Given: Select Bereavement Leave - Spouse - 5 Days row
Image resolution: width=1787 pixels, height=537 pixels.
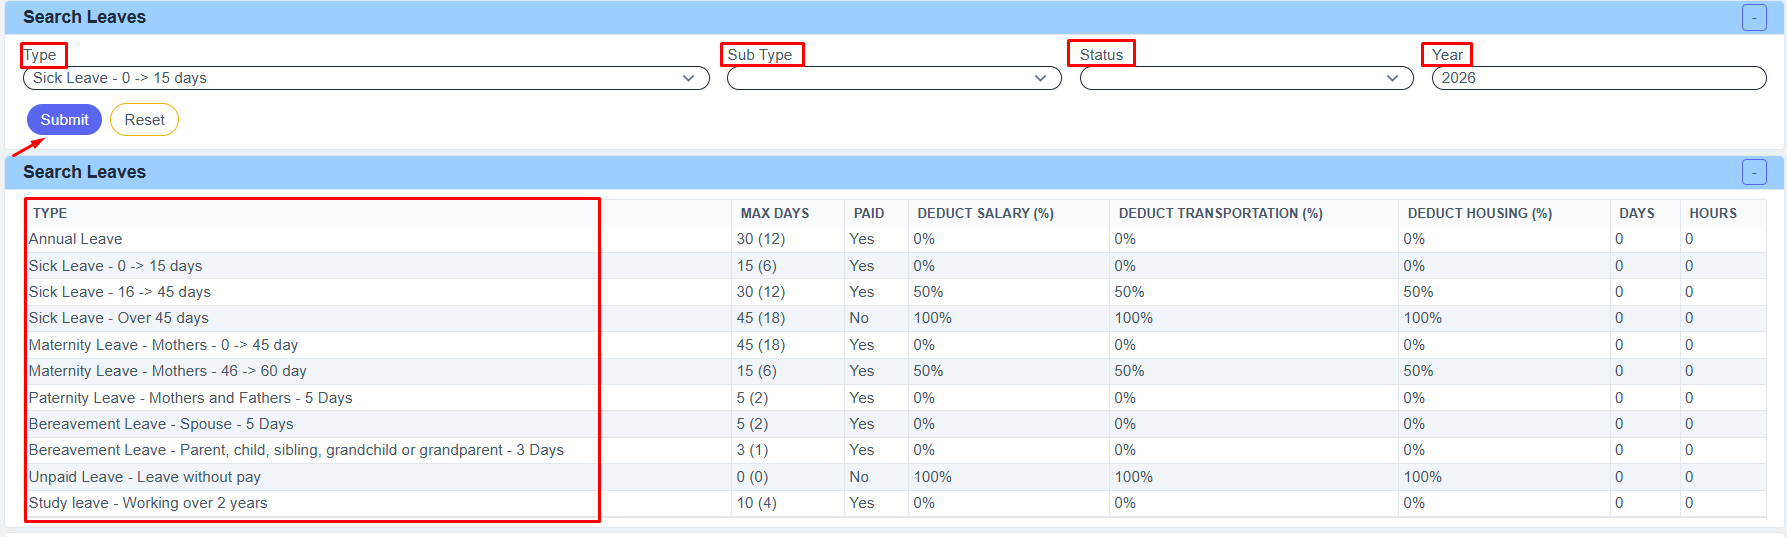Looking at the screenshot, I should (895, 424).
